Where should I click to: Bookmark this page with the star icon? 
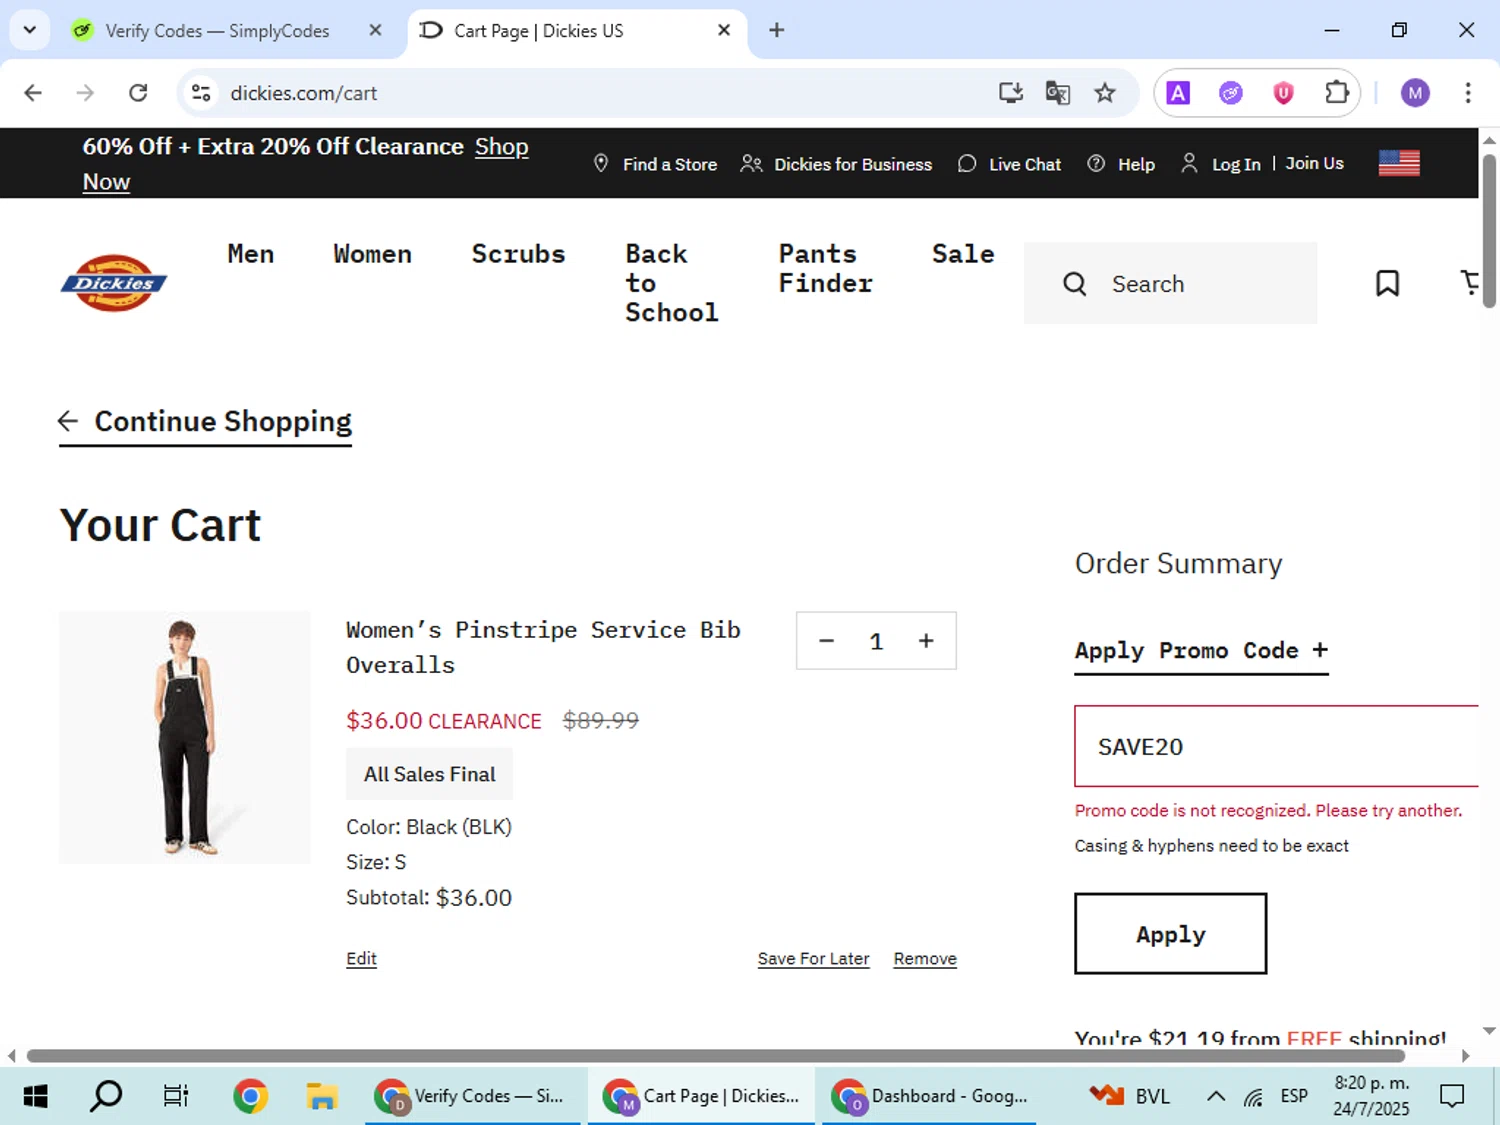[x=1104, y=93]
